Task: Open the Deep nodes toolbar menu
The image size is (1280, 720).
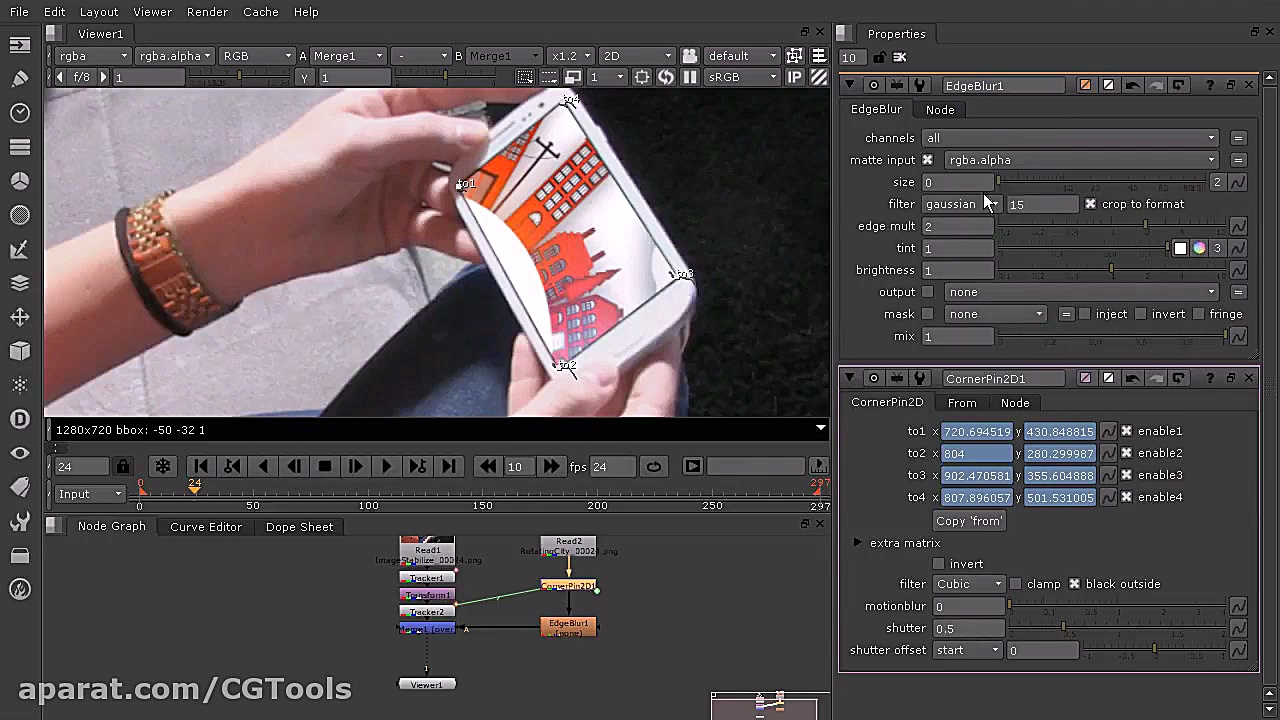Action: tap(20, 419)
